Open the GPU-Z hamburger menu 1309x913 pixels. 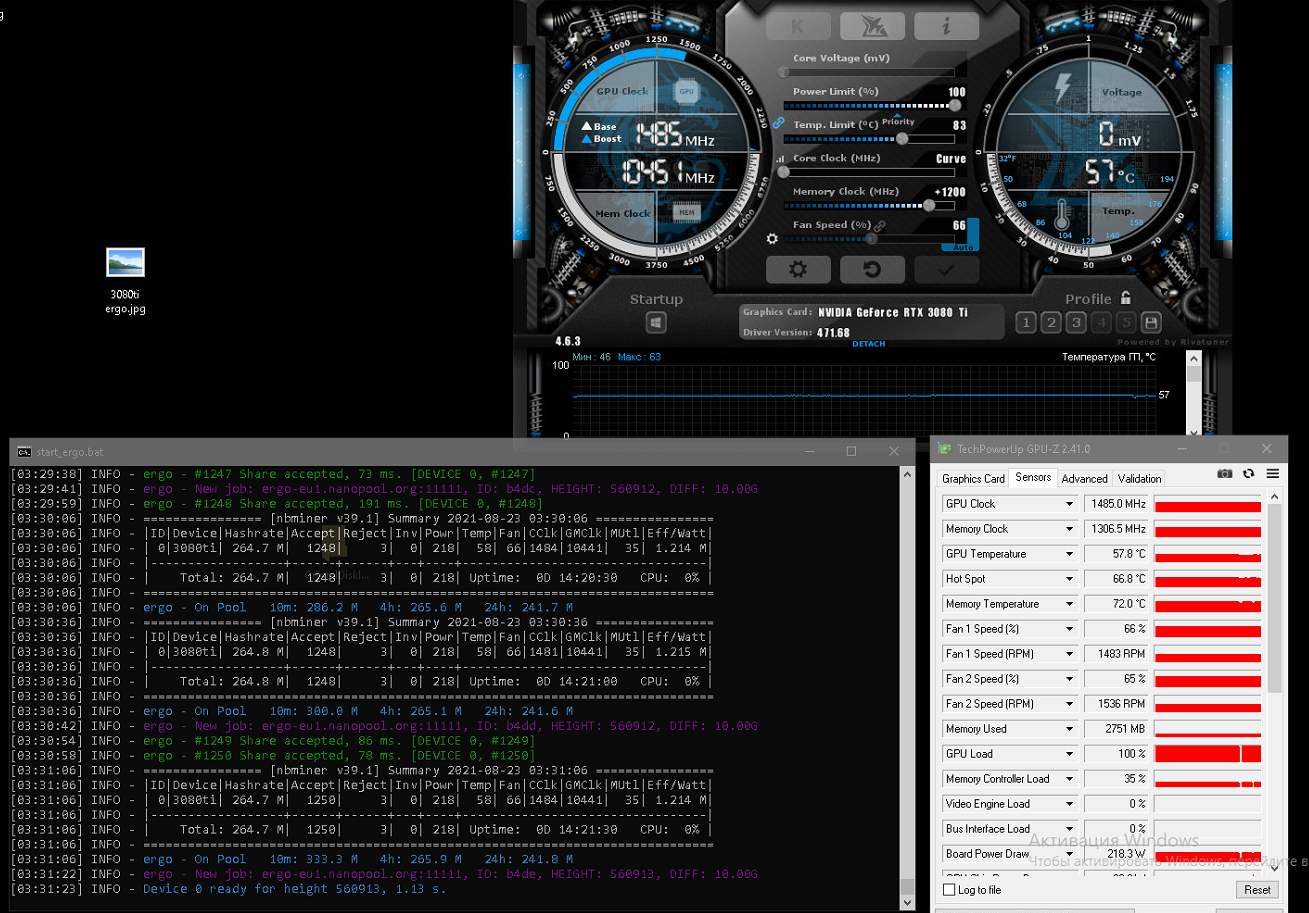click(x=1272, y=474)
